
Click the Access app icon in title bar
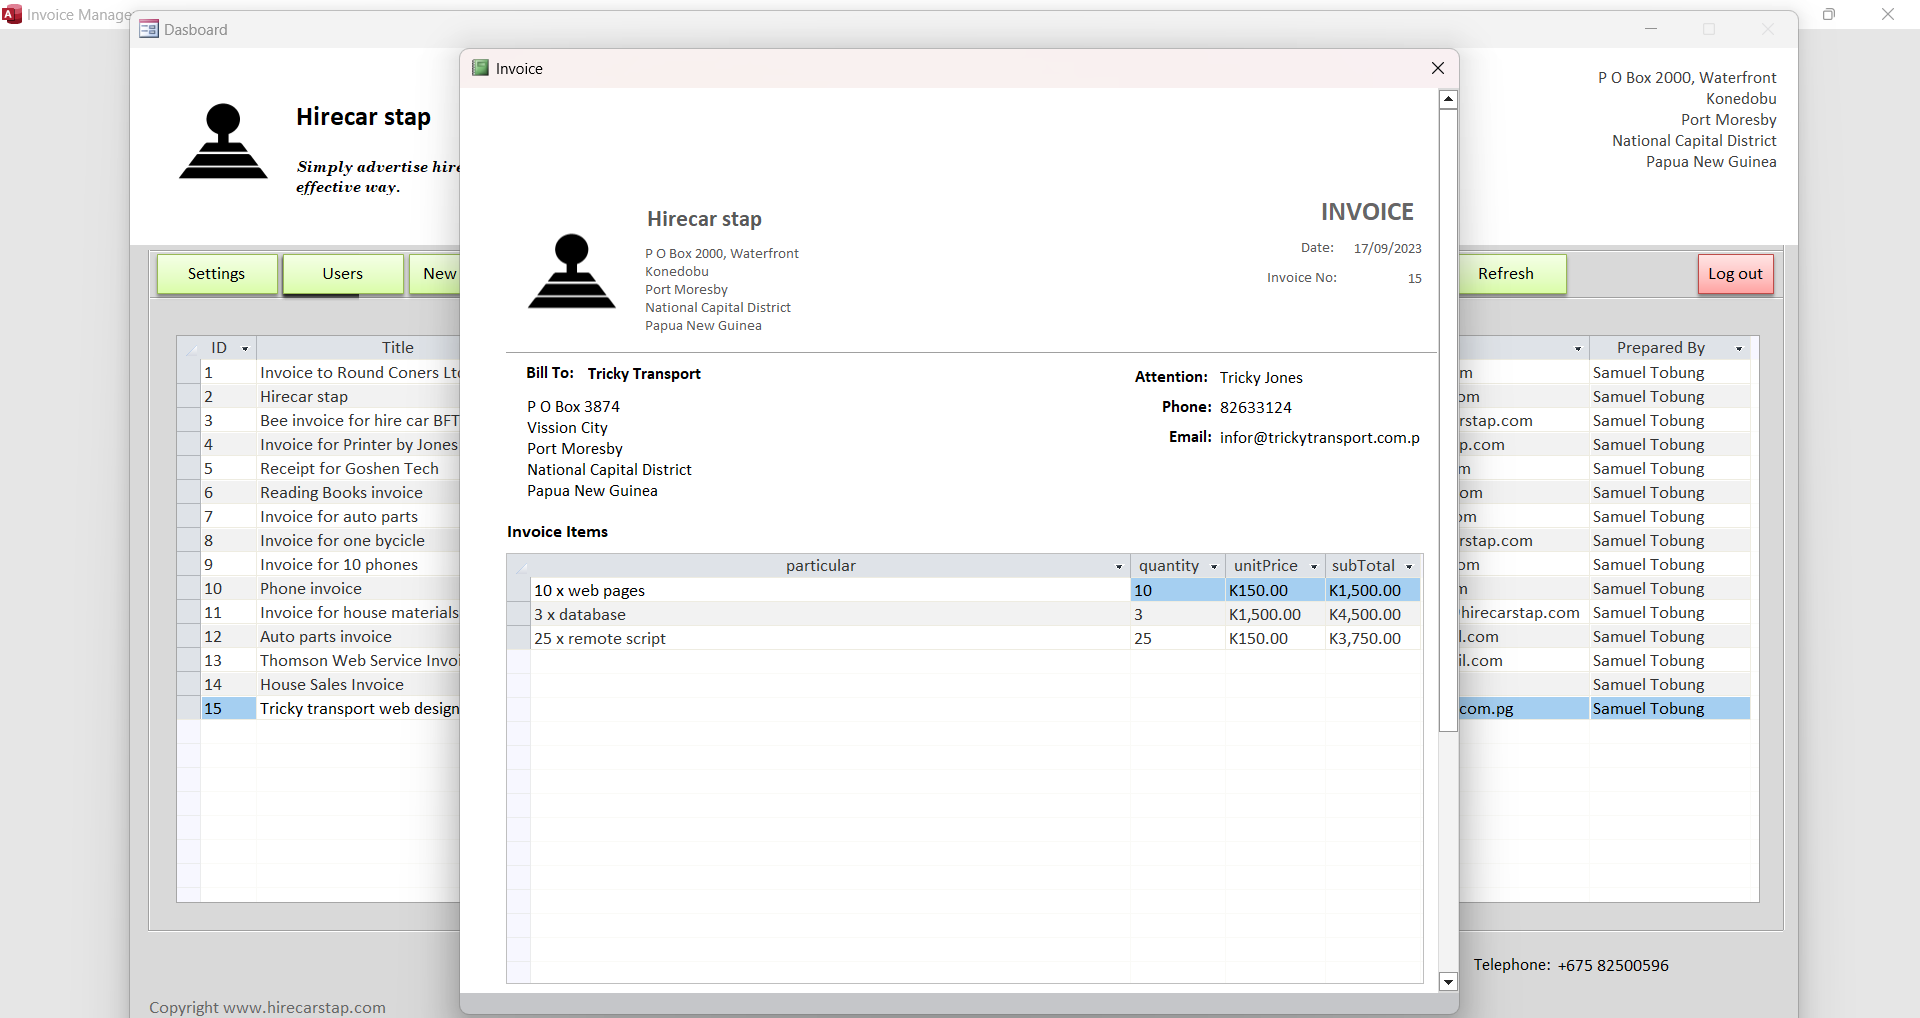(12, 14)
